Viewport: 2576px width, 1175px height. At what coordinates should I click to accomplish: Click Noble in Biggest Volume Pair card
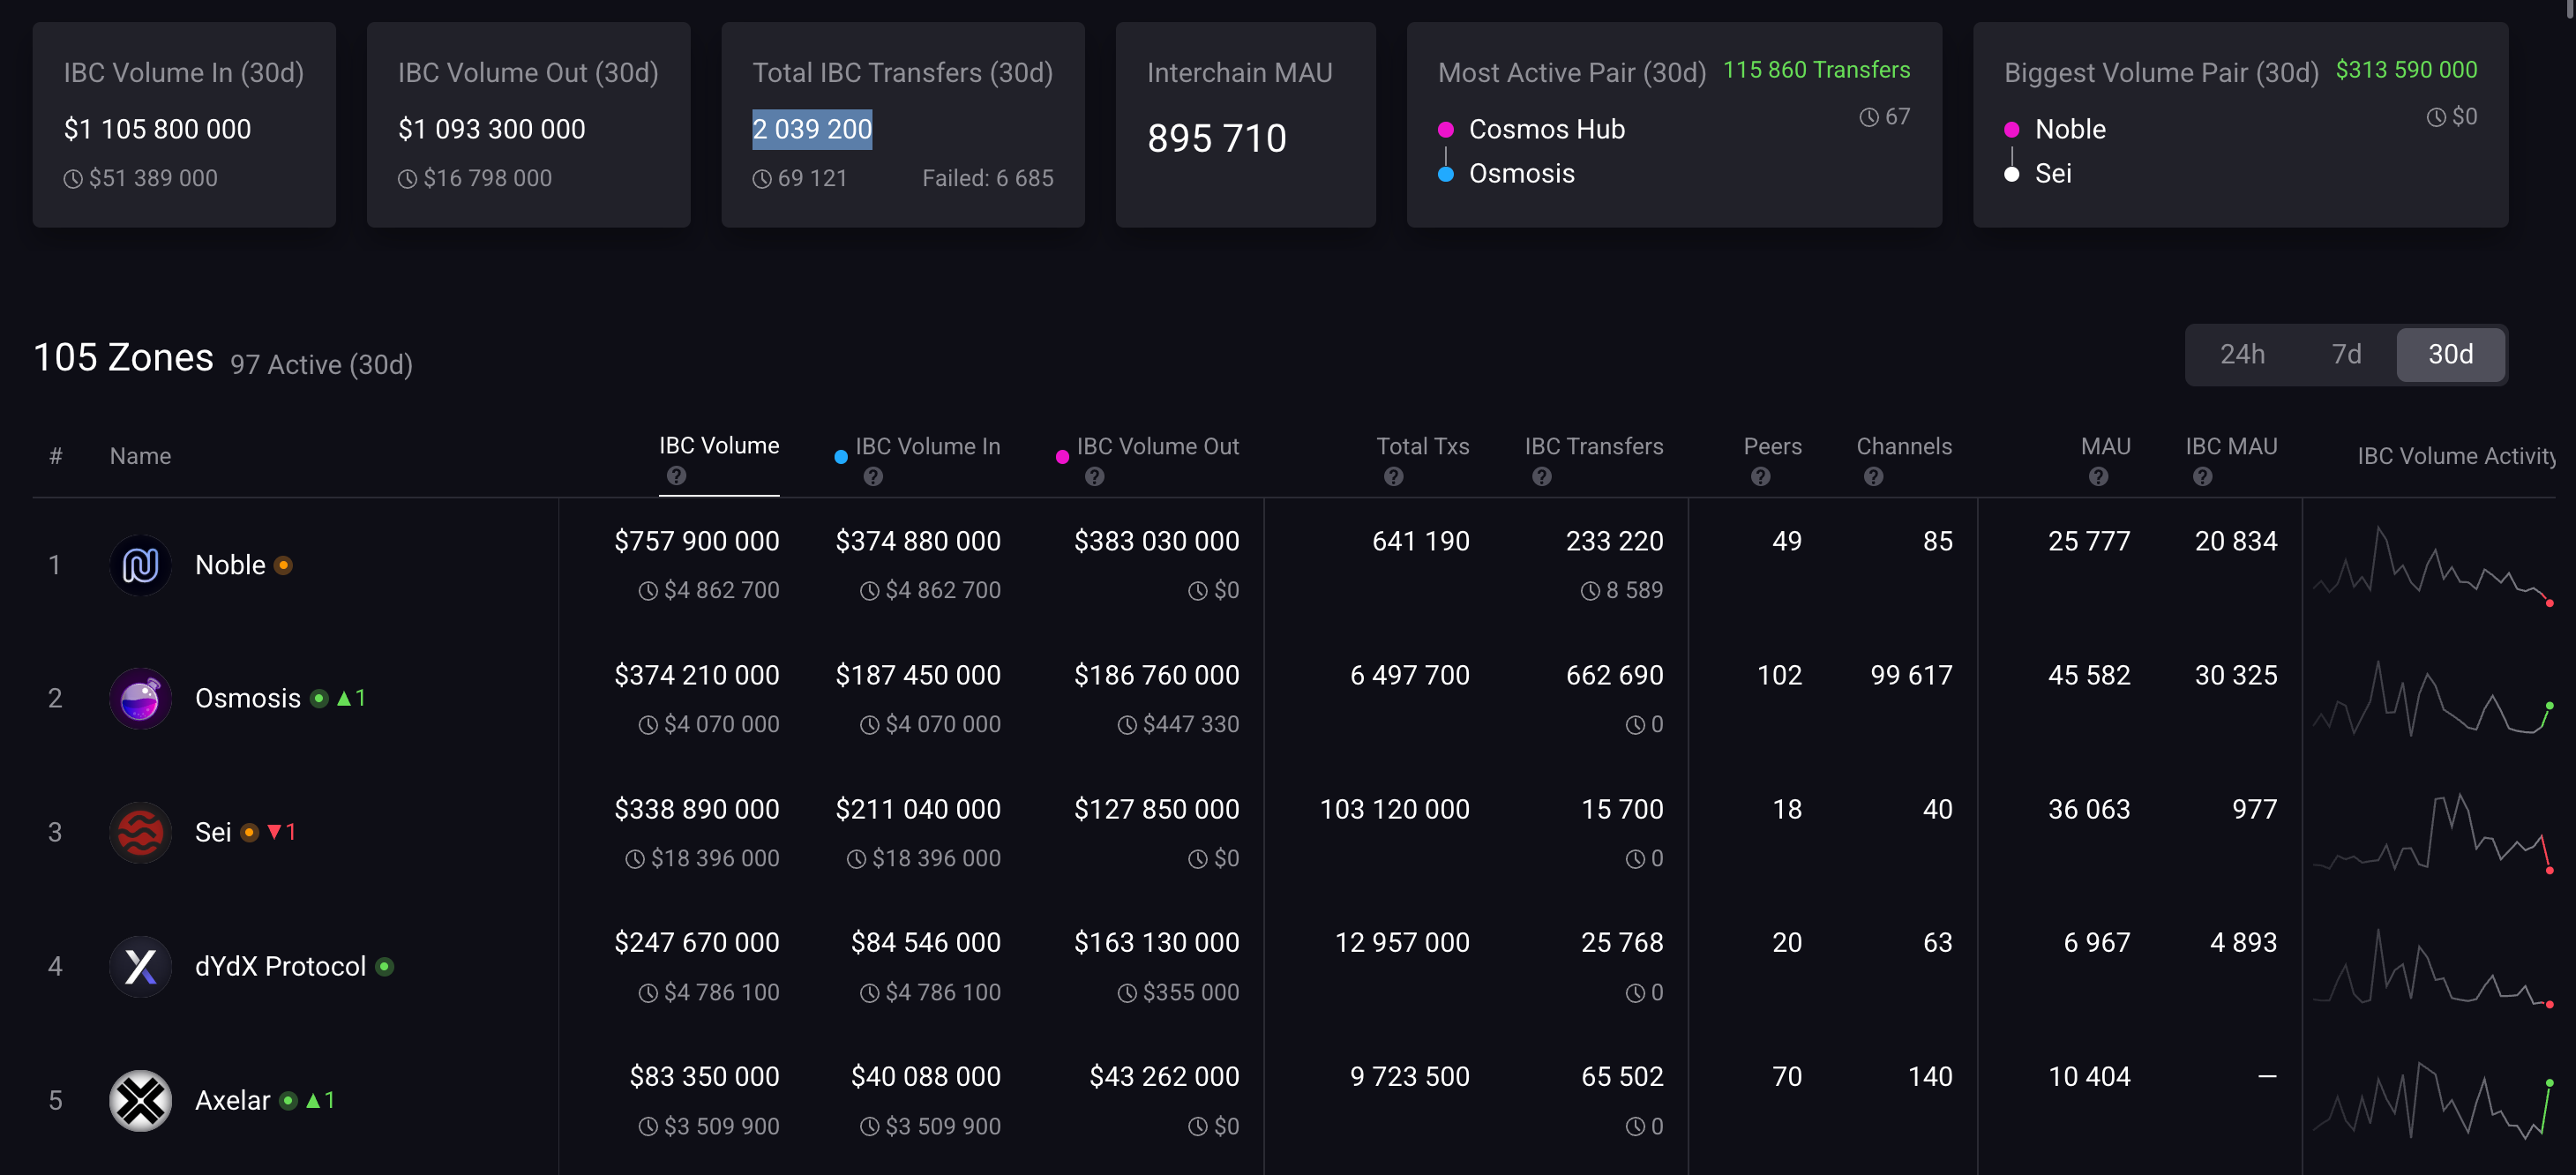[x=2070, y=129]
